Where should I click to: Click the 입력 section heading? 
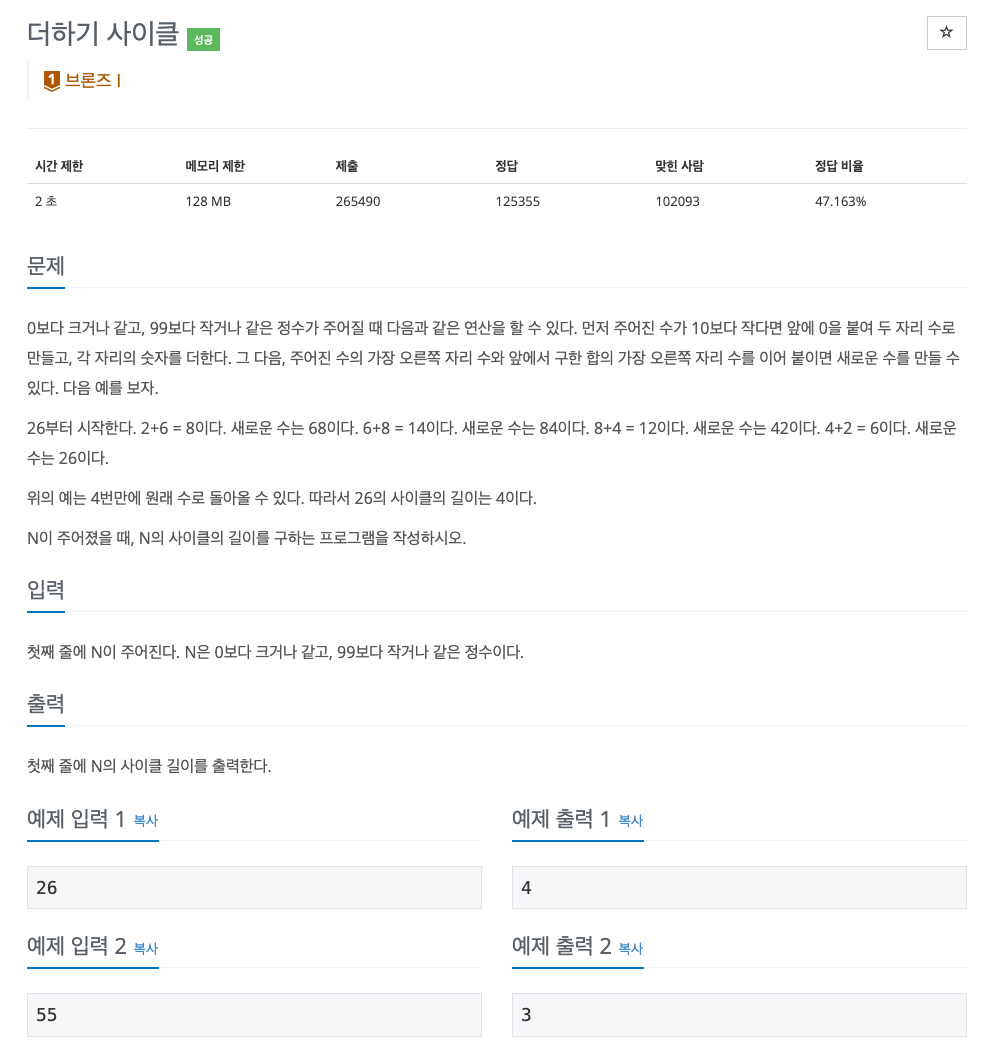46,590
